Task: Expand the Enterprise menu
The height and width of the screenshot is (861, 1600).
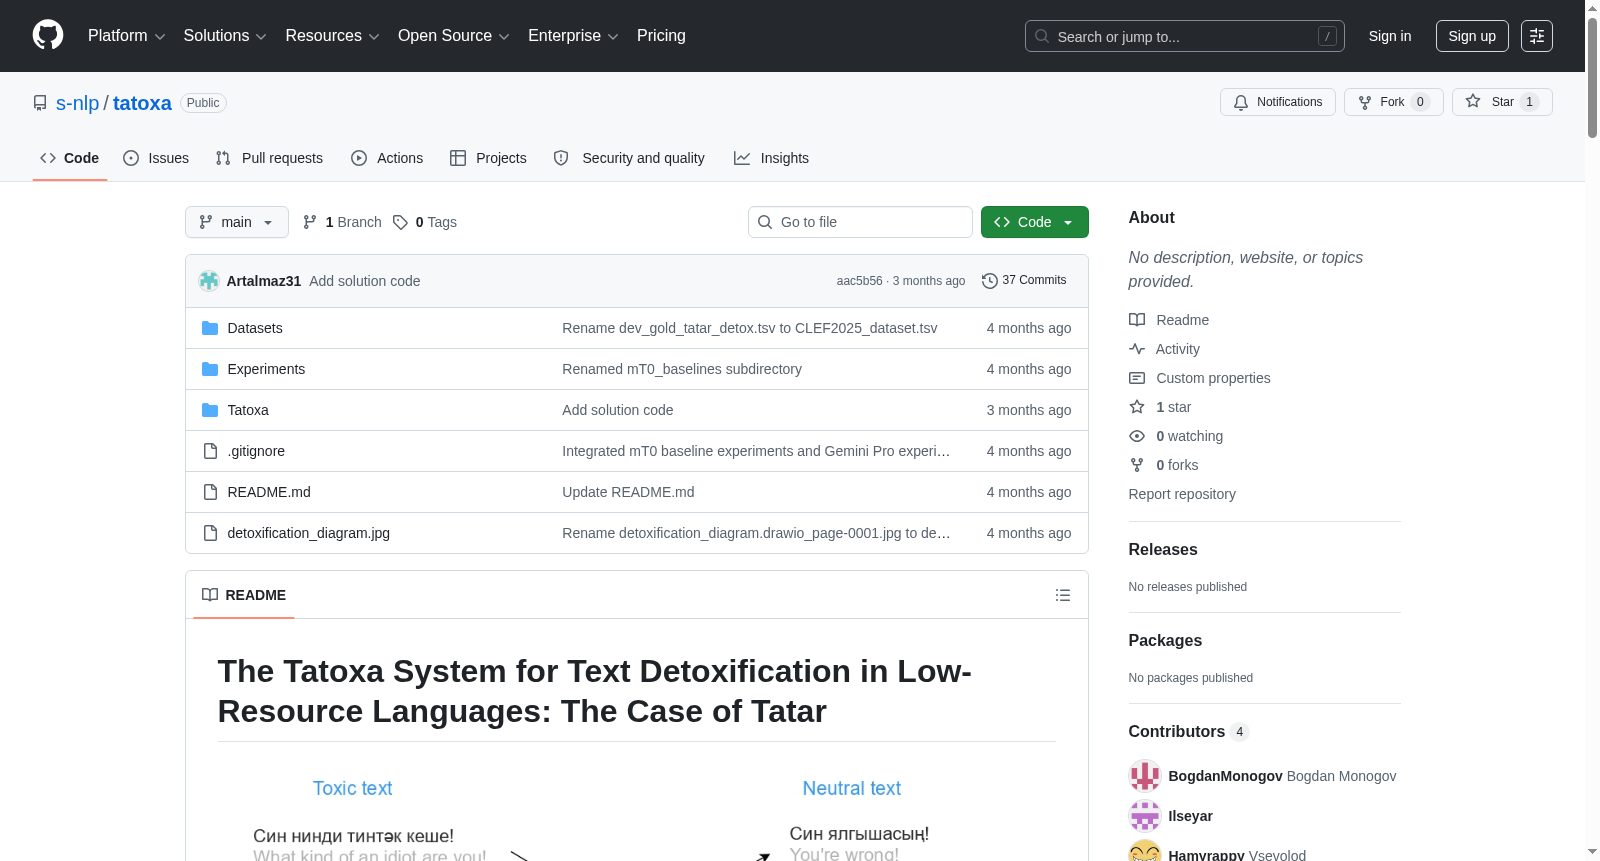Action: pos(573,36)
